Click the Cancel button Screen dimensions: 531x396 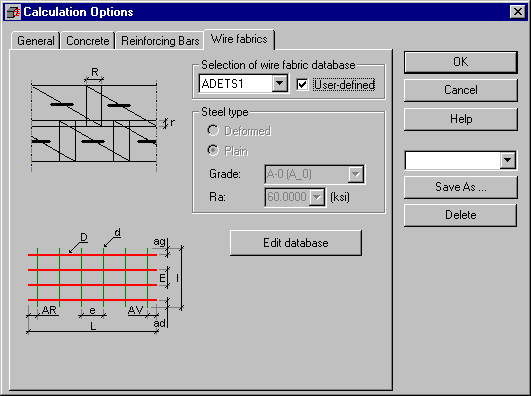[461, 90]
